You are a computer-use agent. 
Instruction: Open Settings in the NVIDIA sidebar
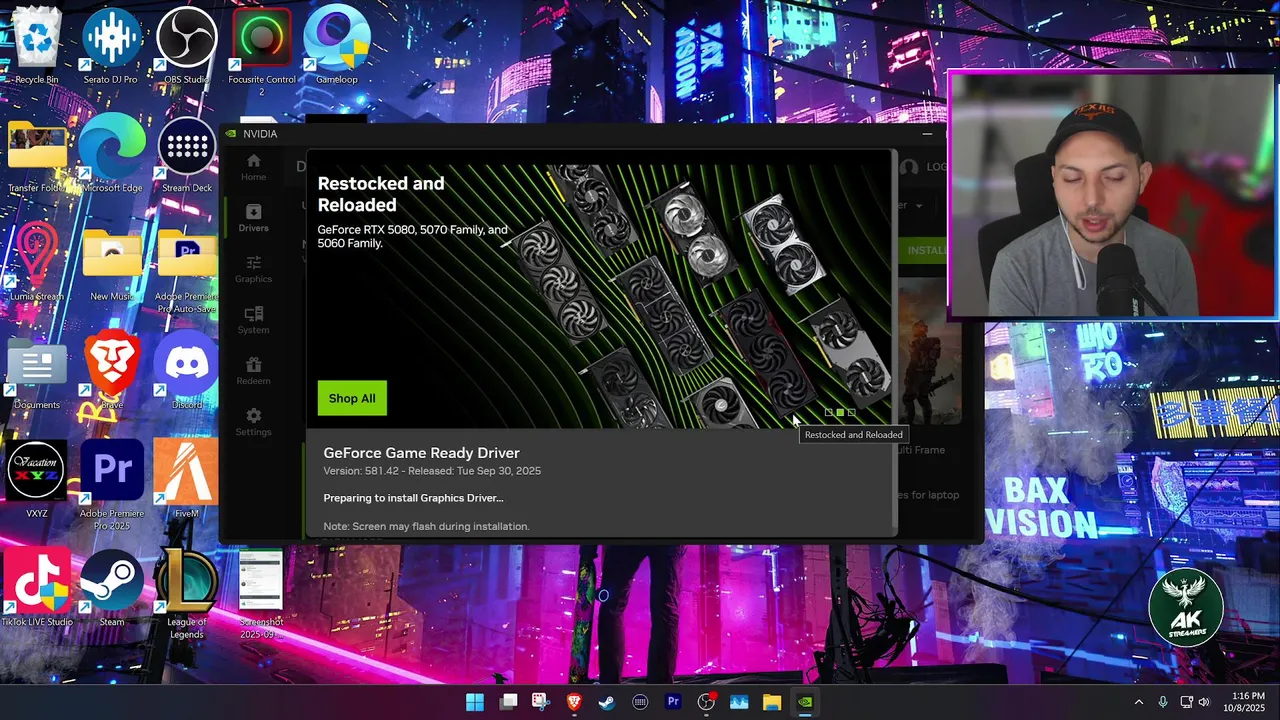pos(253,422)
